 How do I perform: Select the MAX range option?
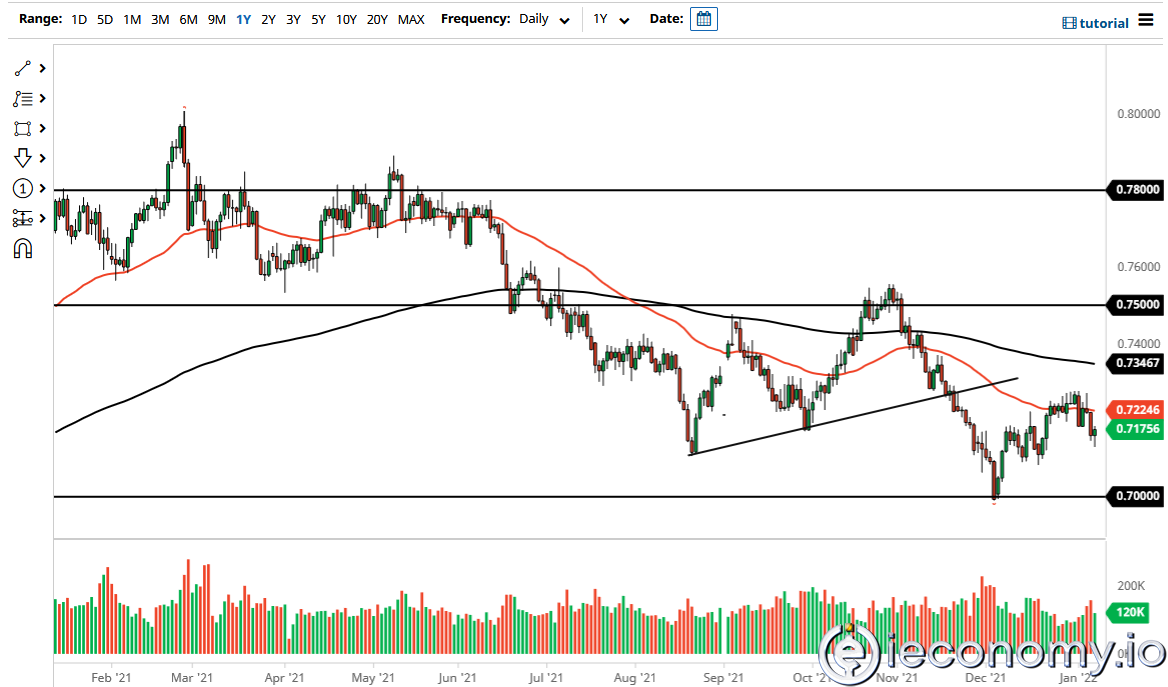point(410,18)
